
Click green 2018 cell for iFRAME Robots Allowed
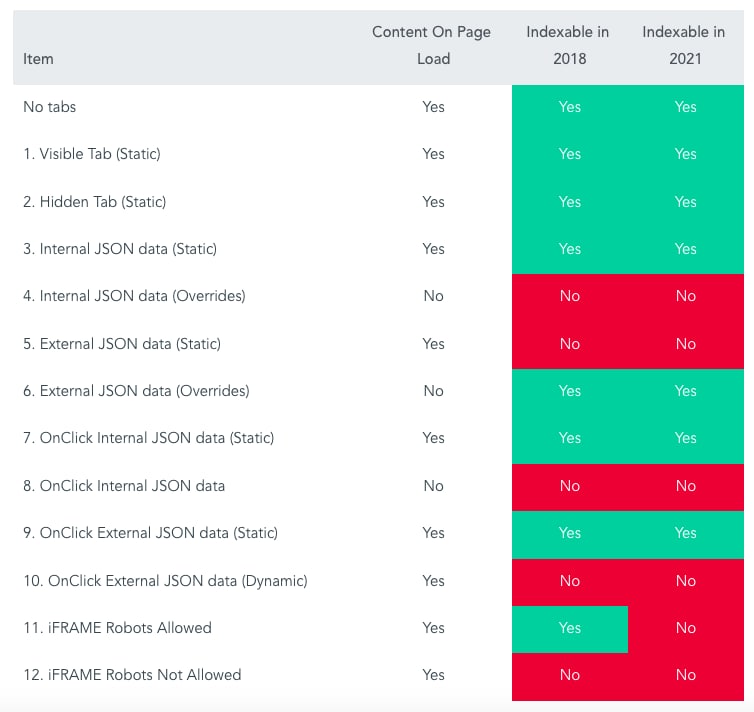[570, 628]
